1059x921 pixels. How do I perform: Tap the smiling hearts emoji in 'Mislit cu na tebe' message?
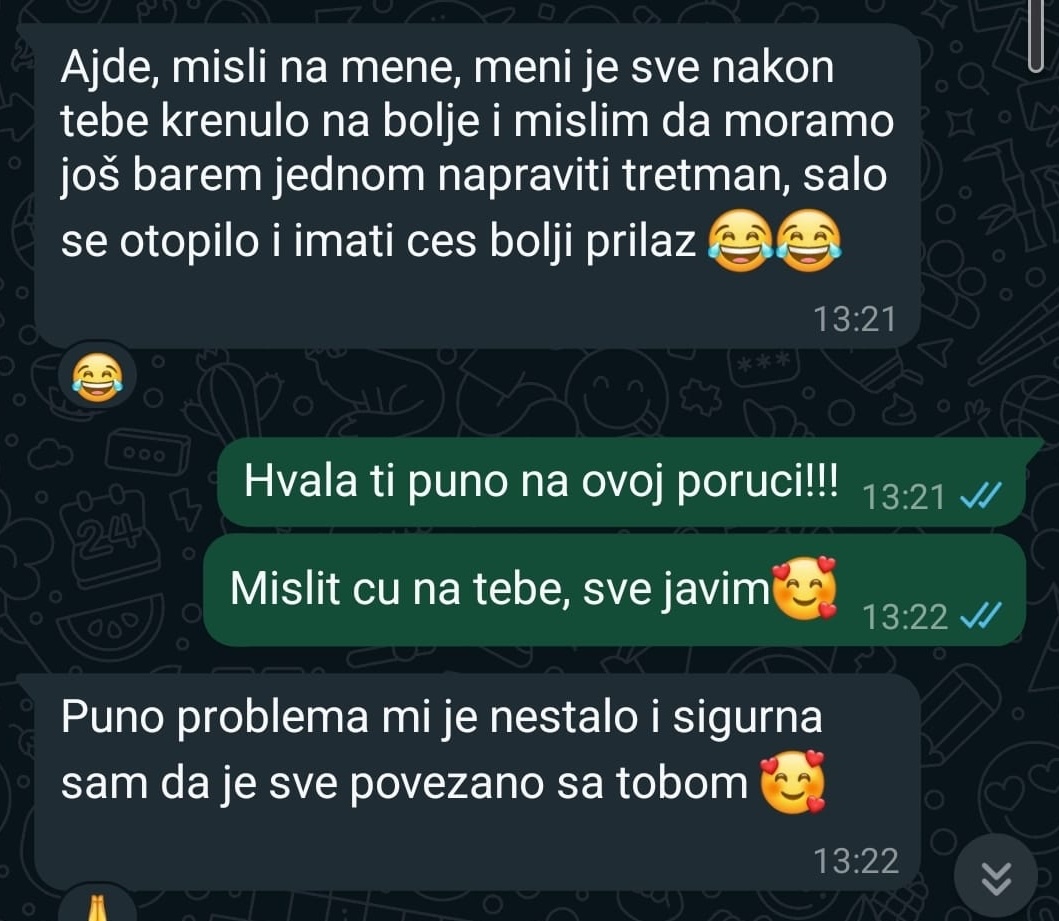[x=804, y=589]
